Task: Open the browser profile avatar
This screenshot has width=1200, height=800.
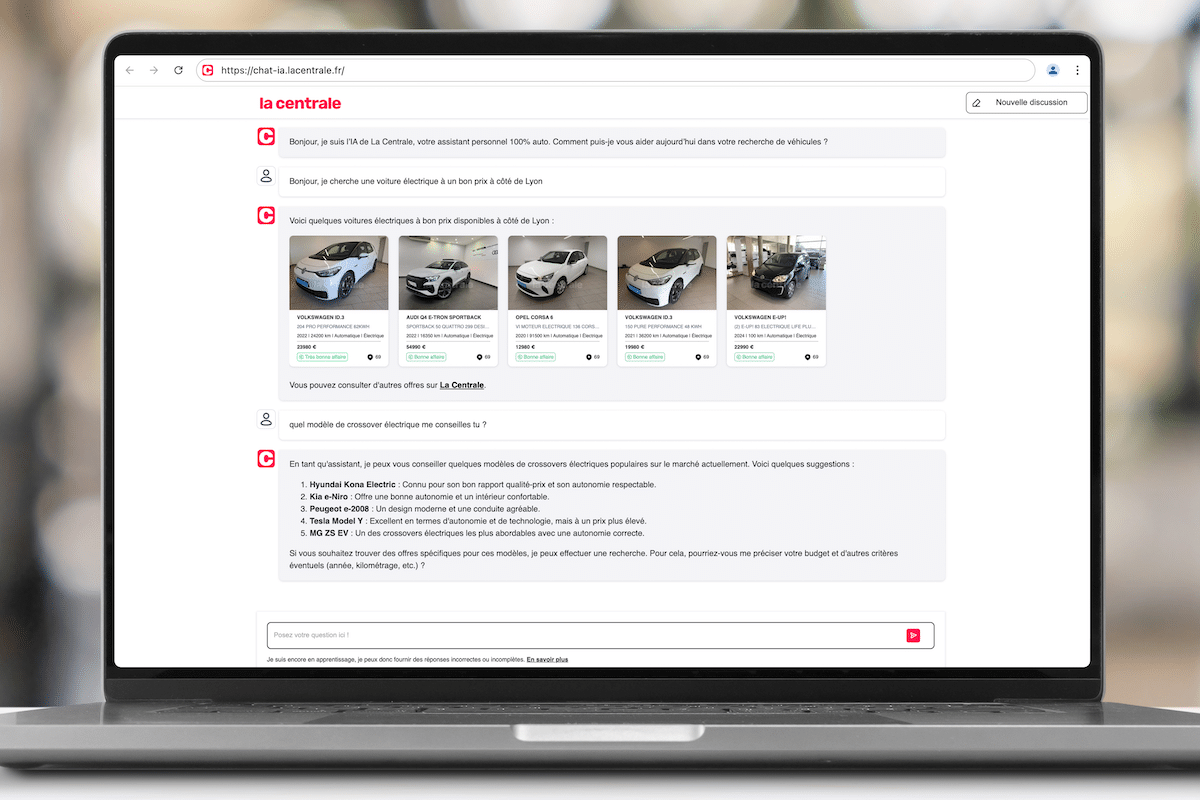Action: [x=1053, y=70]
